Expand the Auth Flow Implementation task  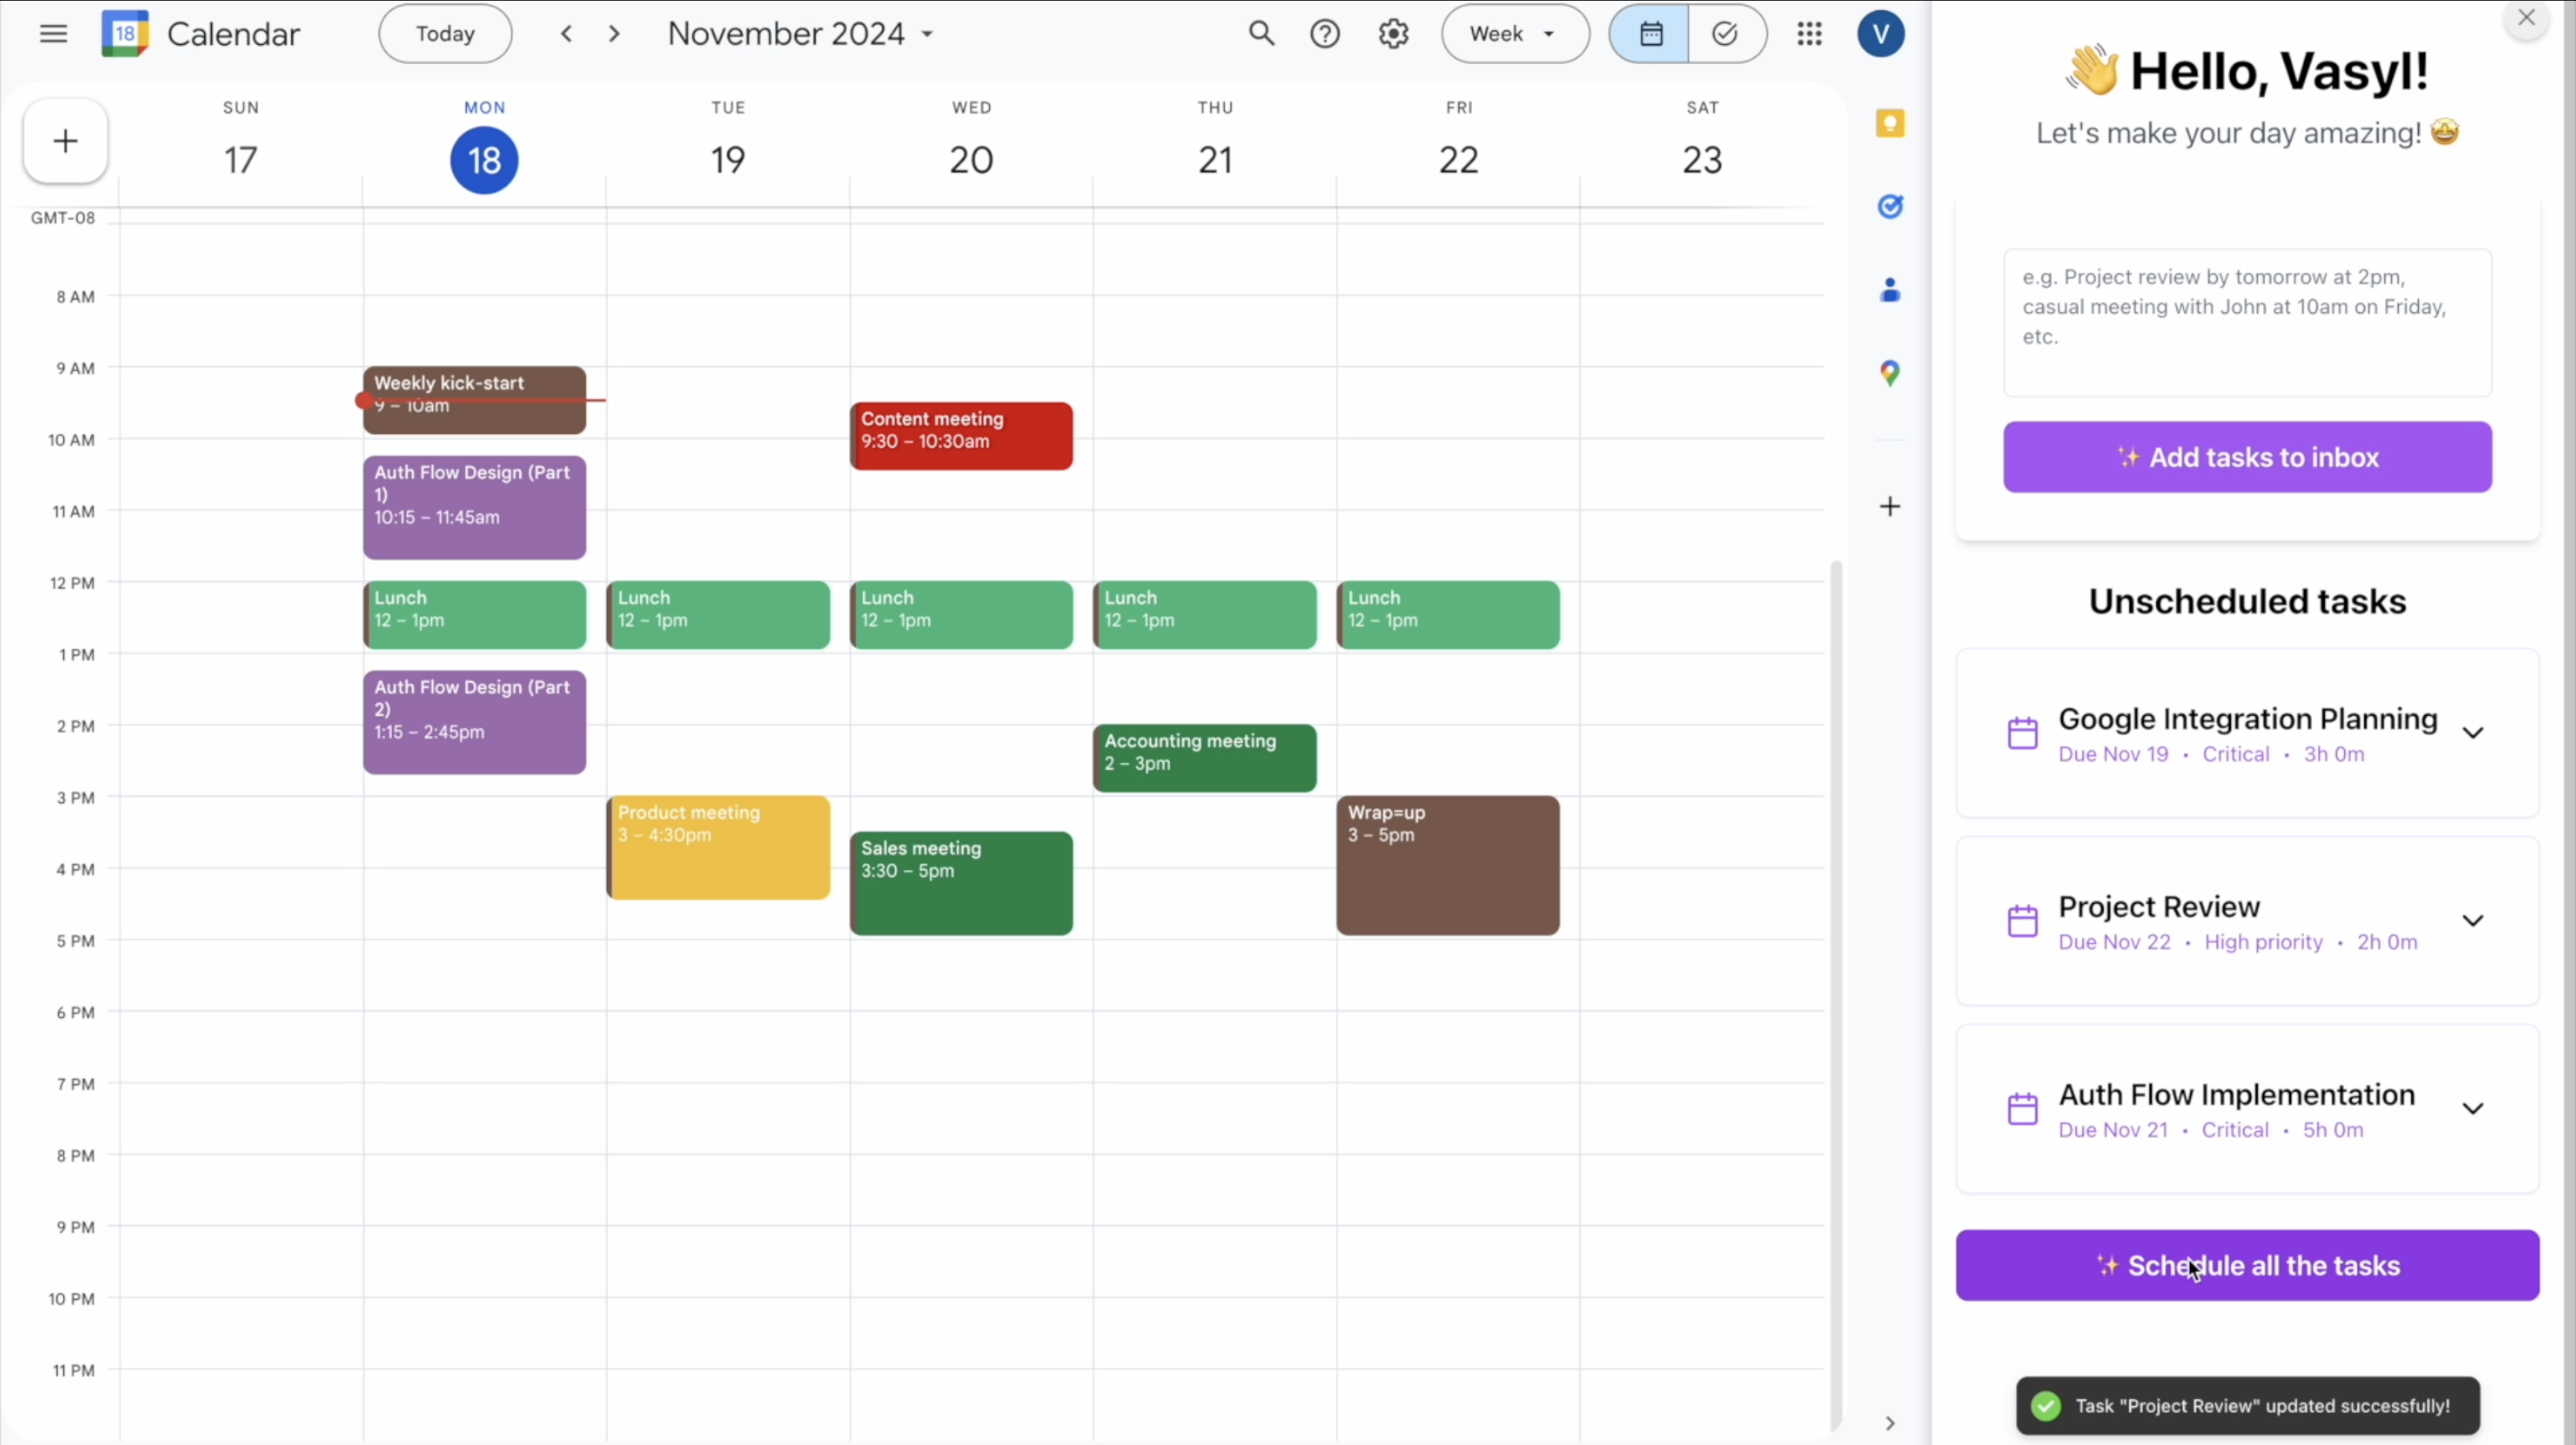coord(2472,1109)
